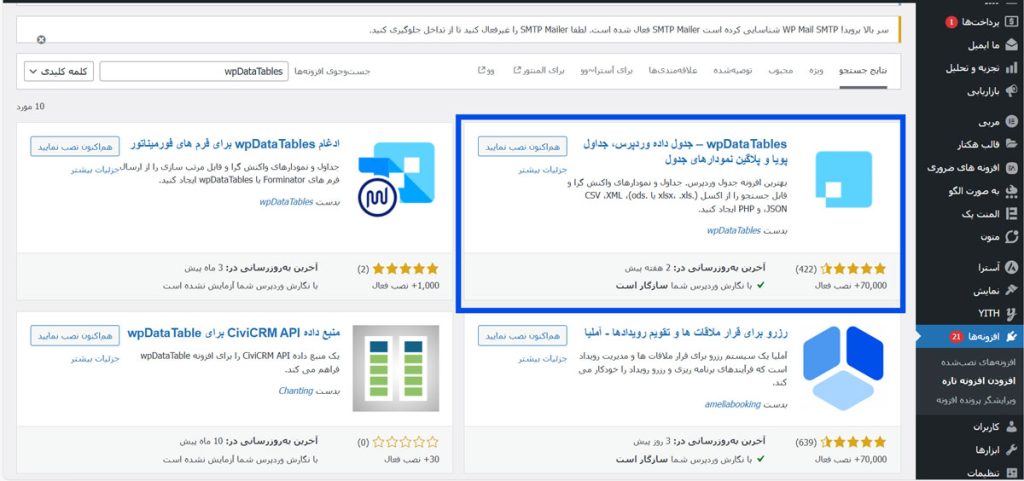Click the نمایش paintbrush icon
Viewport: 1024px width, 481px height.
[x=1011, y=290]
